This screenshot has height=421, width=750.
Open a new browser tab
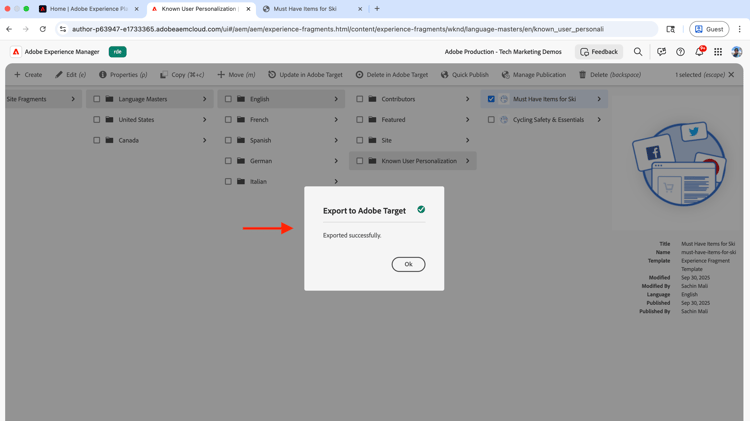point(377,9)
